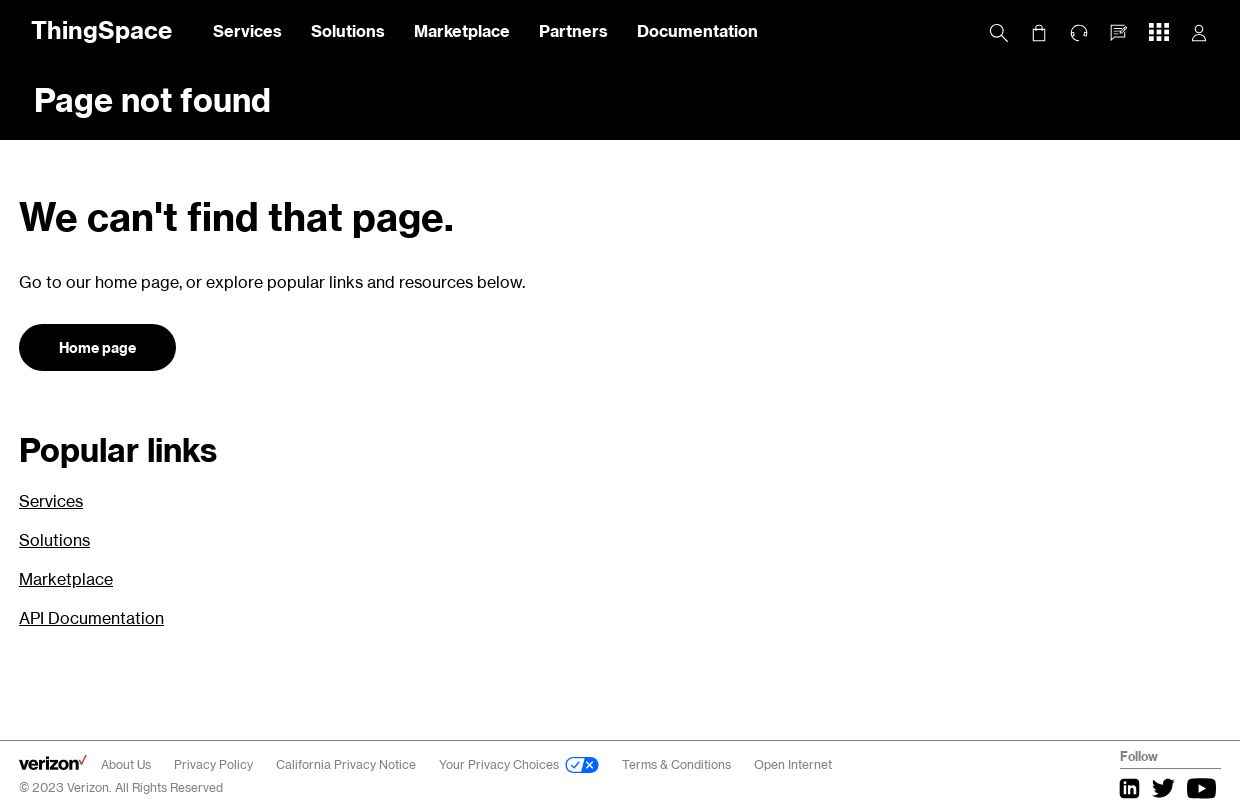Click 'Go to our home page' sentence
Viewport: 1240px width, 800px height.
coord(272,282)
